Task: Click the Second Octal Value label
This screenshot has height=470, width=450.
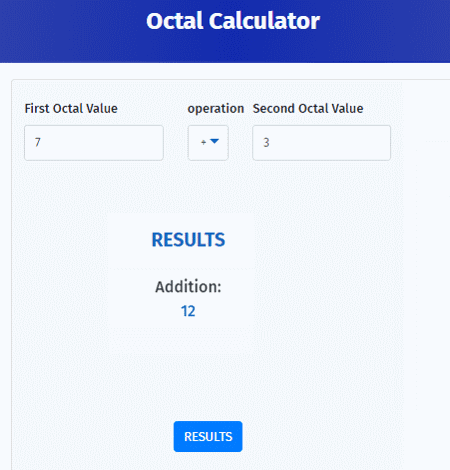Action: pos(308,109)
